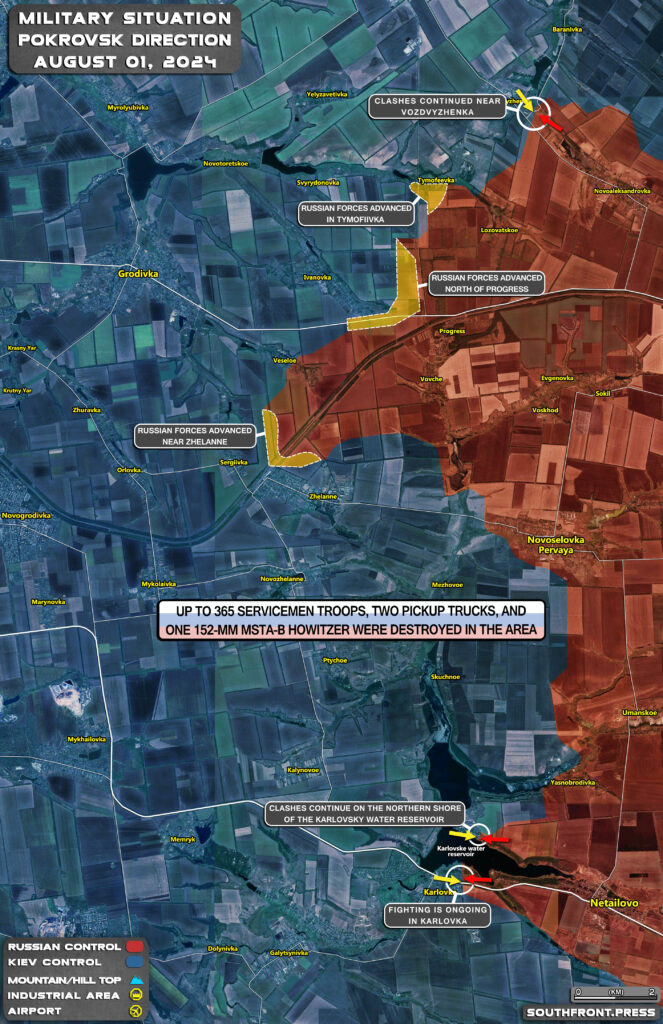Screen dimensions: 663x1024
Task: Select the clash circle on Karlovske water reservoir
Action: 479,835
